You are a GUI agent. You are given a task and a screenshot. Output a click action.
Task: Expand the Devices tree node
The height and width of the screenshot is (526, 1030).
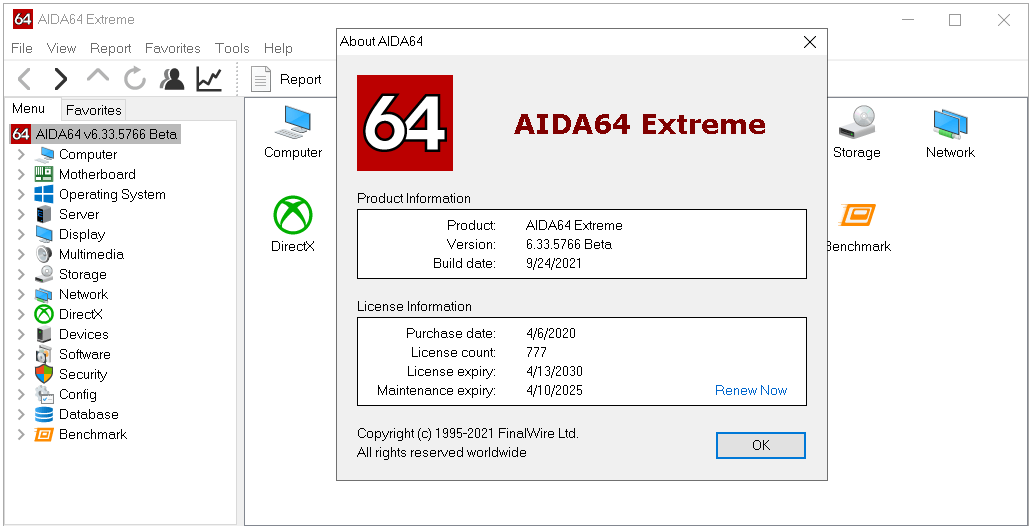(x=21, y=334)
